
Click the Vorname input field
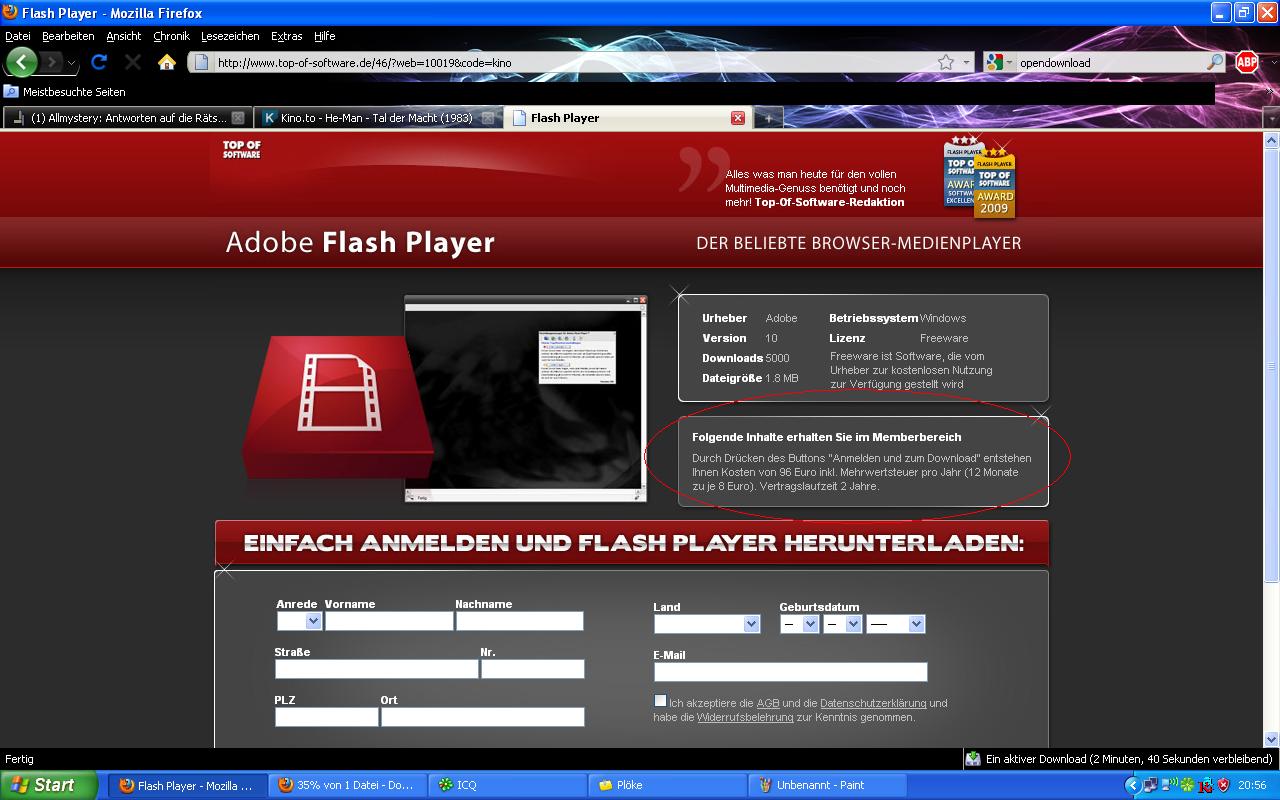[x=389, y=621]
